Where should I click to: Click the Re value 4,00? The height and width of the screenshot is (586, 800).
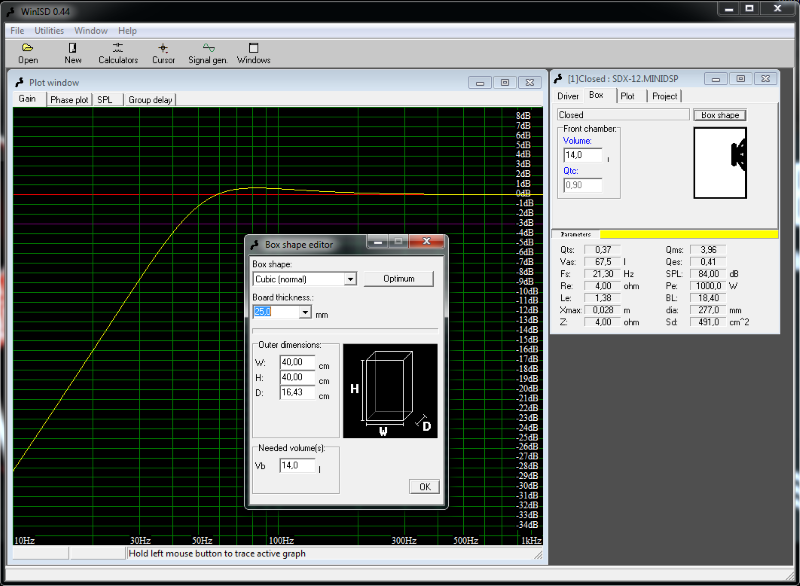(603, 286)
